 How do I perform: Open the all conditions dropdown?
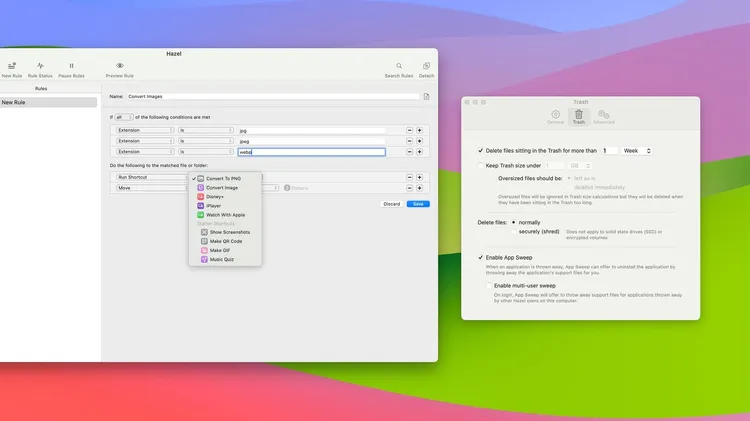124,117
